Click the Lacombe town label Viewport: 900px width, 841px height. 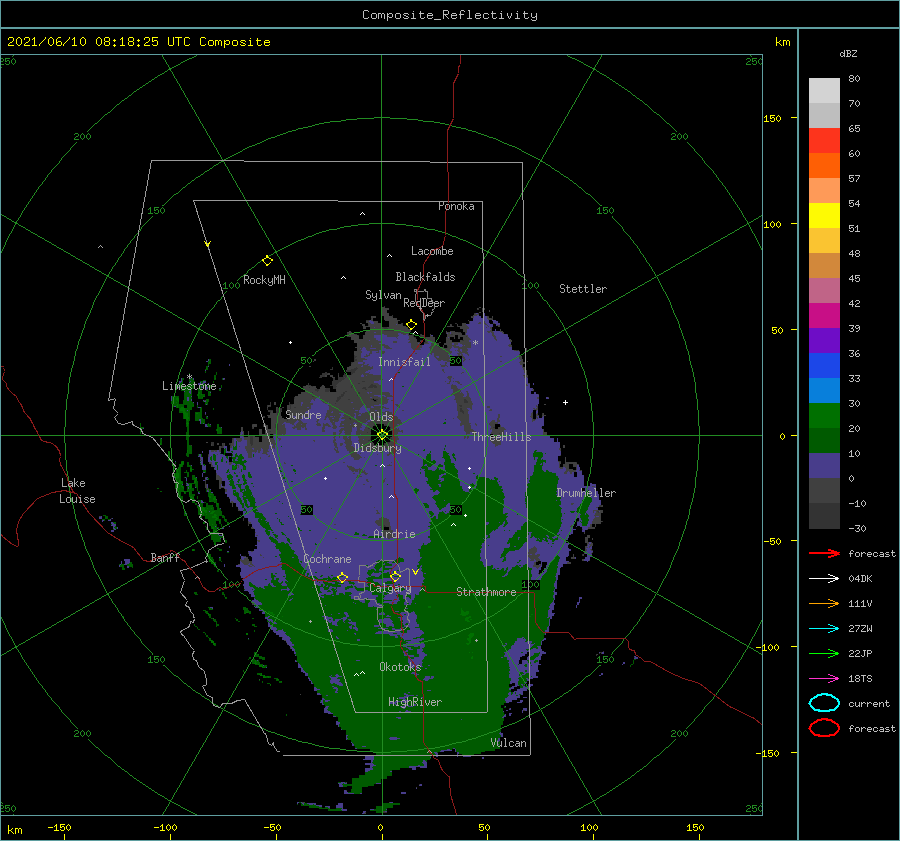432,251
